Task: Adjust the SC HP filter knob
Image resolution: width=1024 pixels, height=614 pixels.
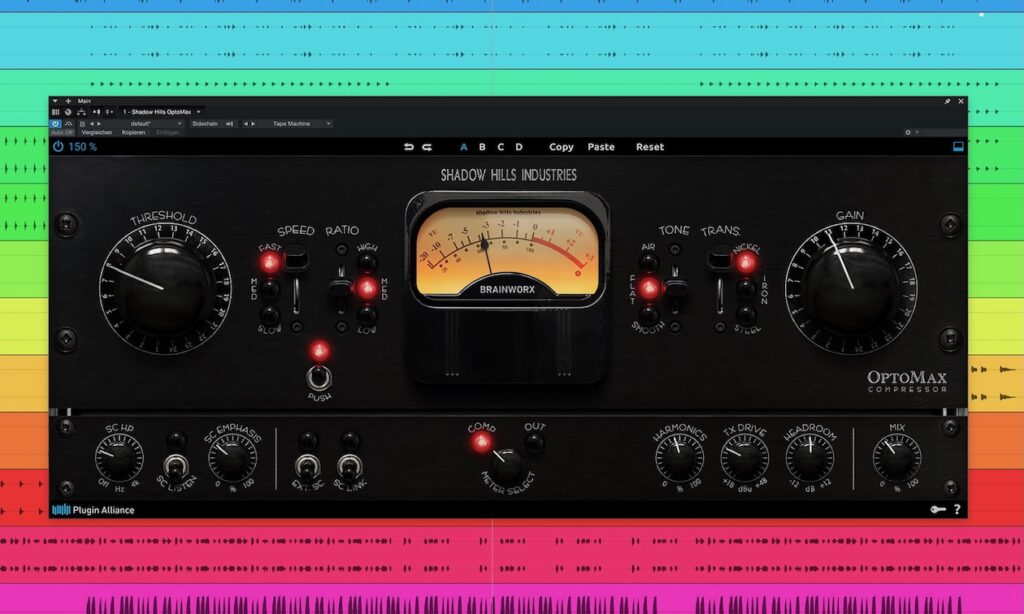Action: coord(119,457)
